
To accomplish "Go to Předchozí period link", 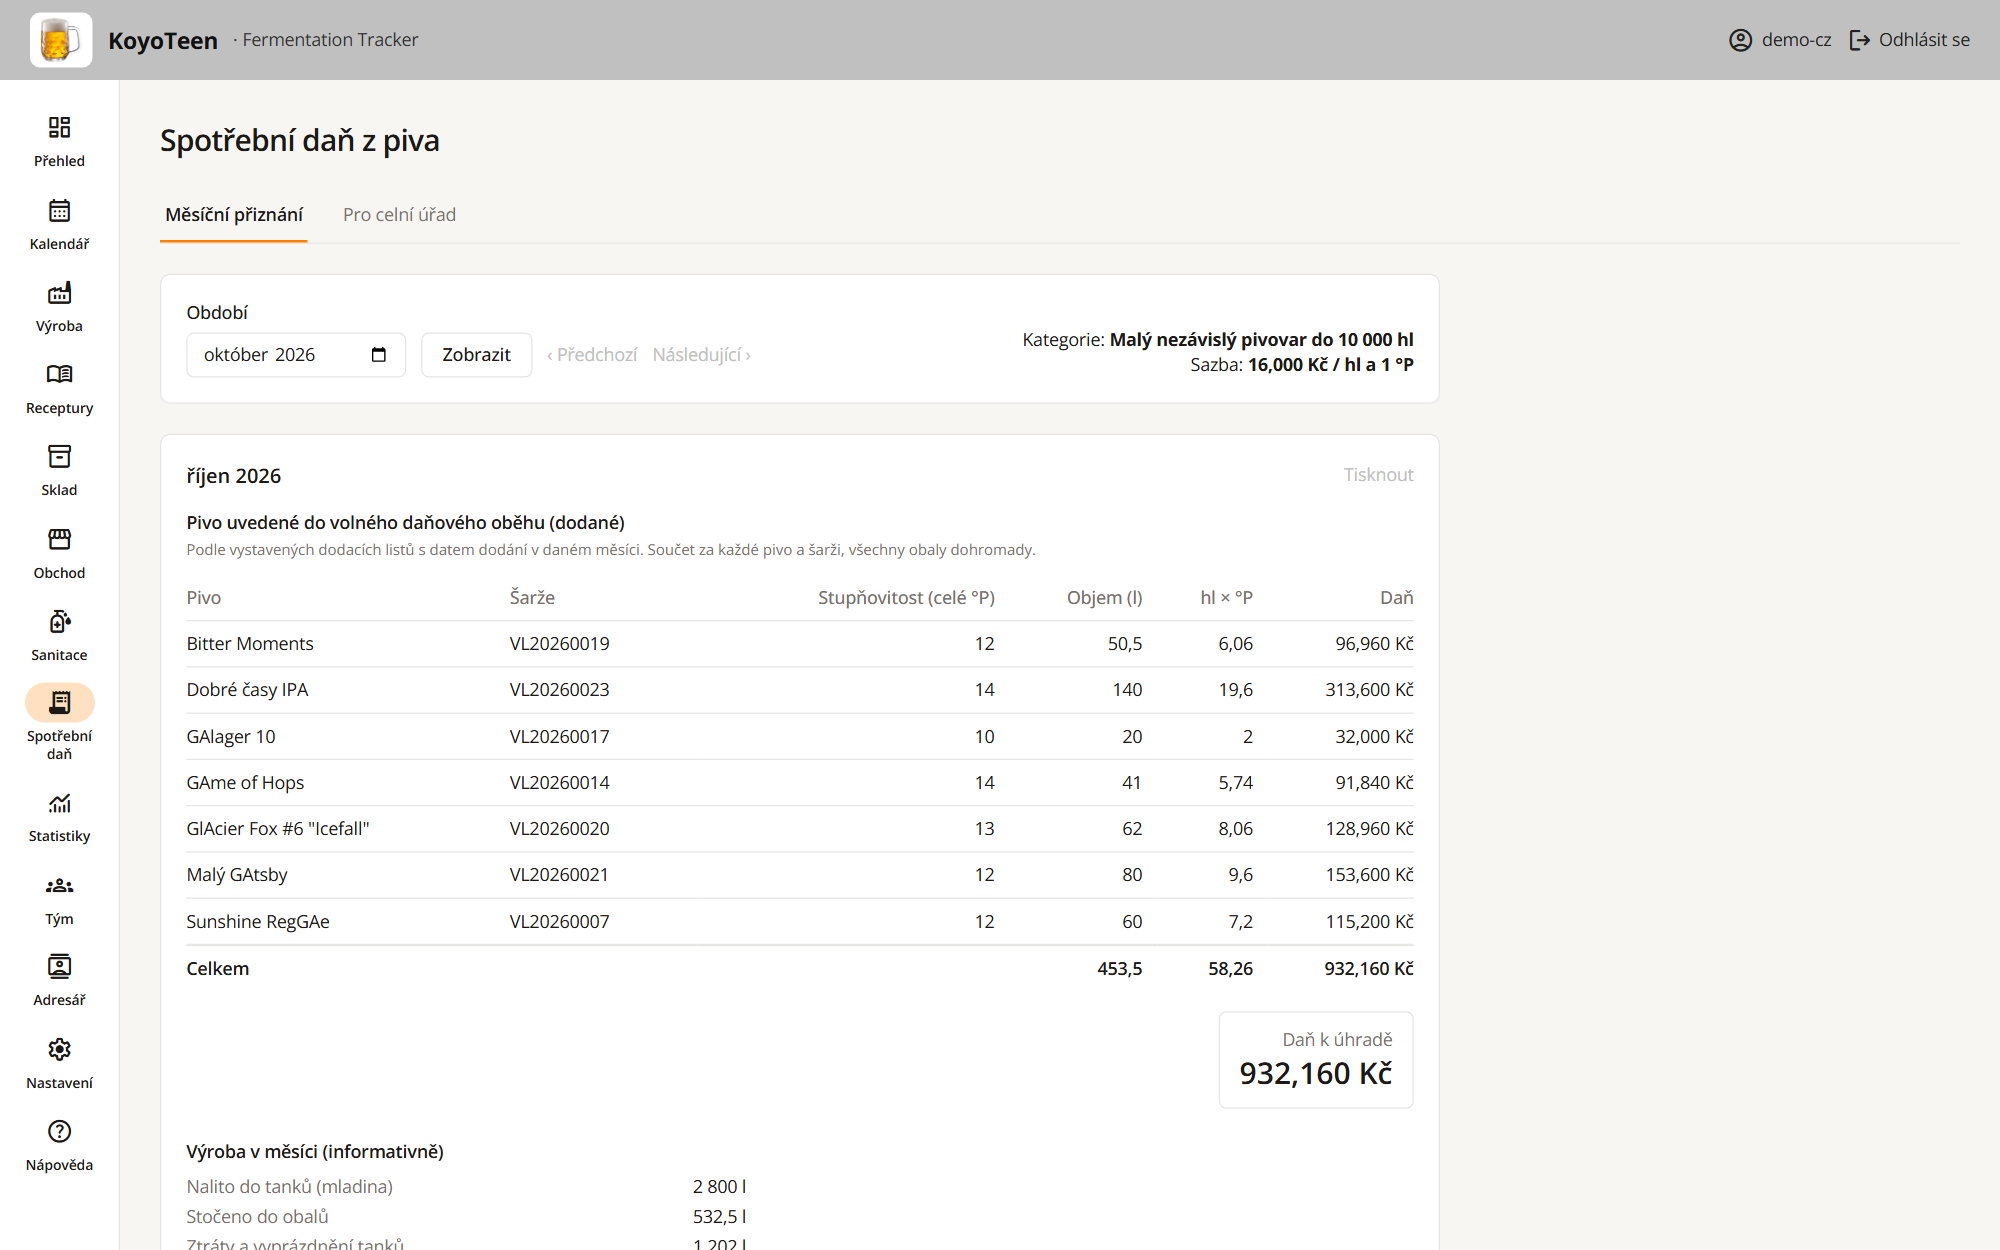I will [x=592, y=355].
